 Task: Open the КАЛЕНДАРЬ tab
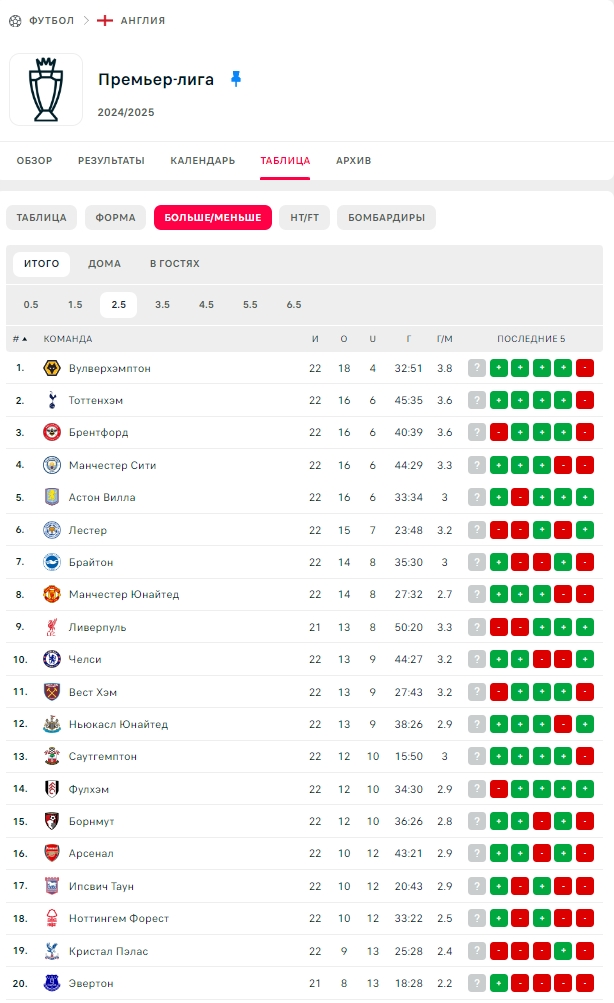click(203, 161)
